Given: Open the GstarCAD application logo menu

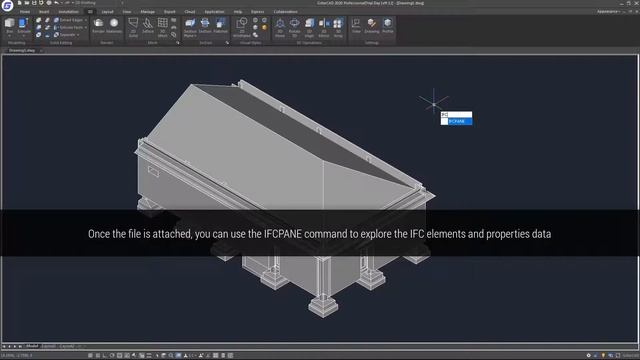Looking at the screenshot, I should (7, 5).
